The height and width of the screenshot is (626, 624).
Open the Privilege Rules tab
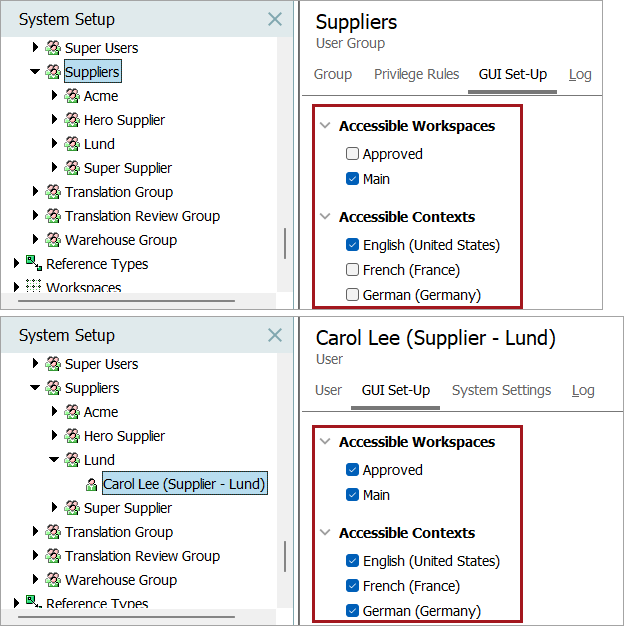pyautogui.click(x=416, y=74)
